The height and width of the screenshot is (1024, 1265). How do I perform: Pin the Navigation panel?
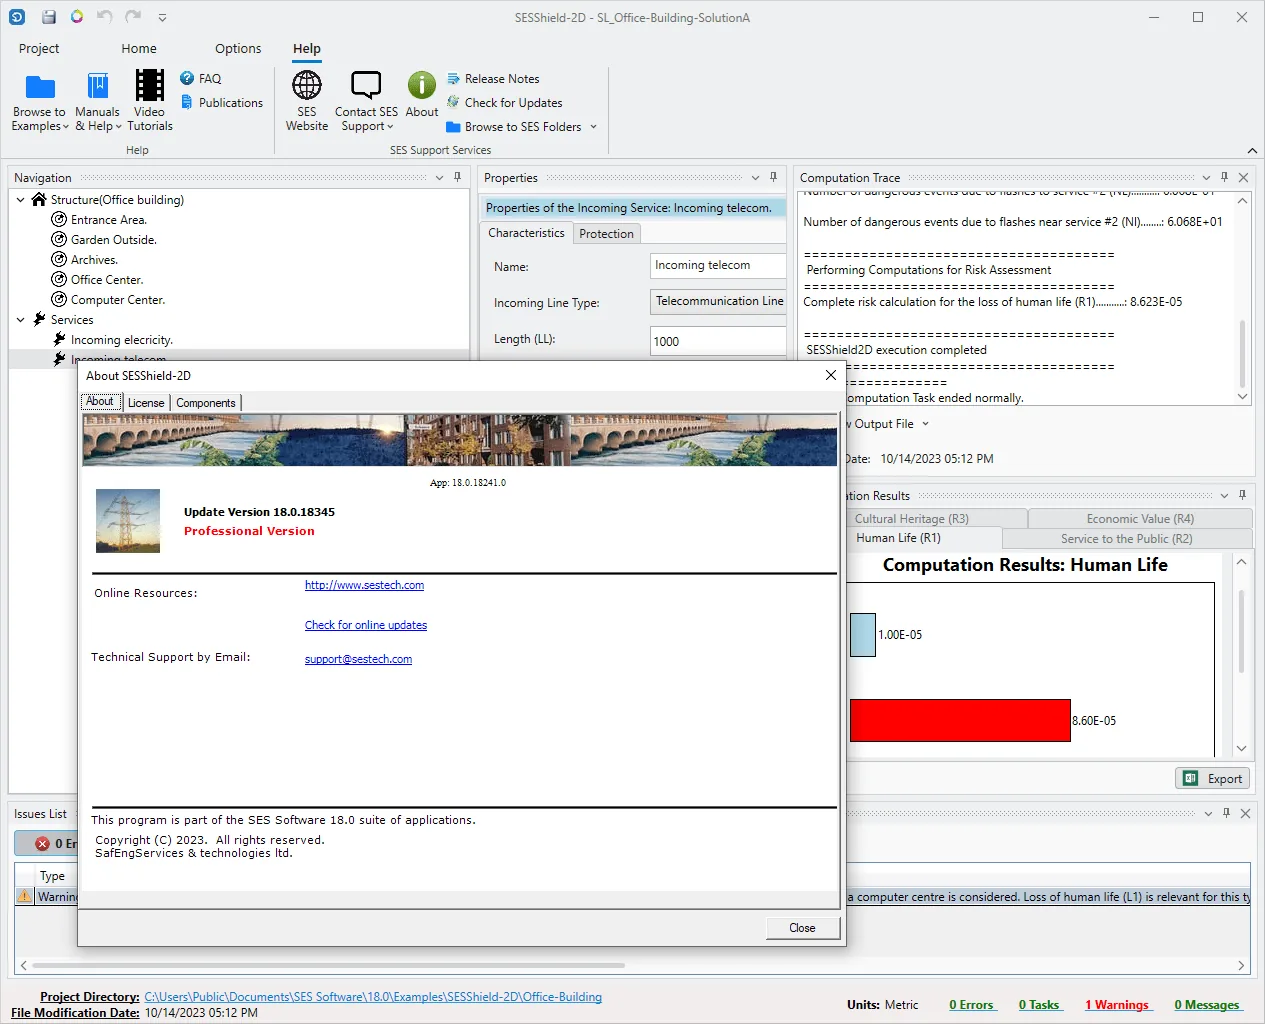point(458,177)
